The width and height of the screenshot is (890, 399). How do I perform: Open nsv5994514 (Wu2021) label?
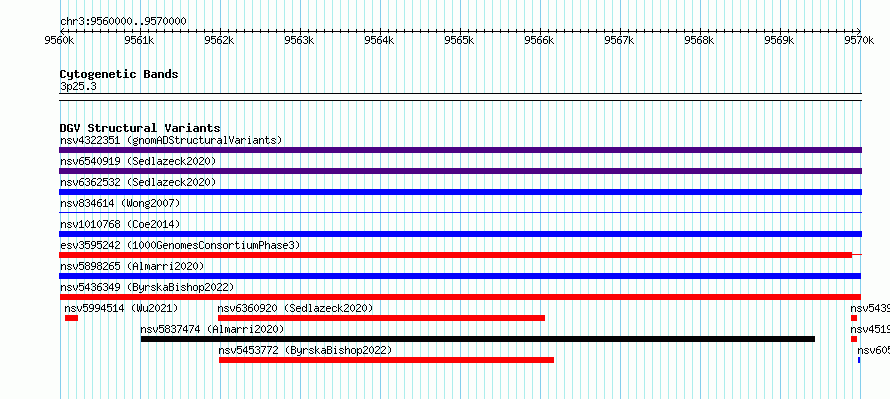click(121, 308)
